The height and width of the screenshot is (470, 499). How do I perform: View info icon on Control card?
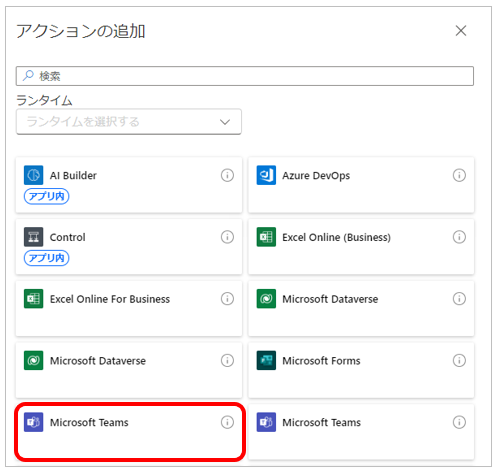227,237
